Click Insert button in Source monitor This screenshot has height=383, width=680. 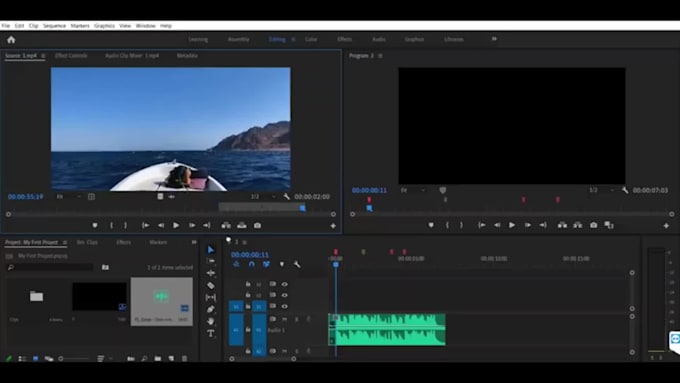tap(226, 225)
